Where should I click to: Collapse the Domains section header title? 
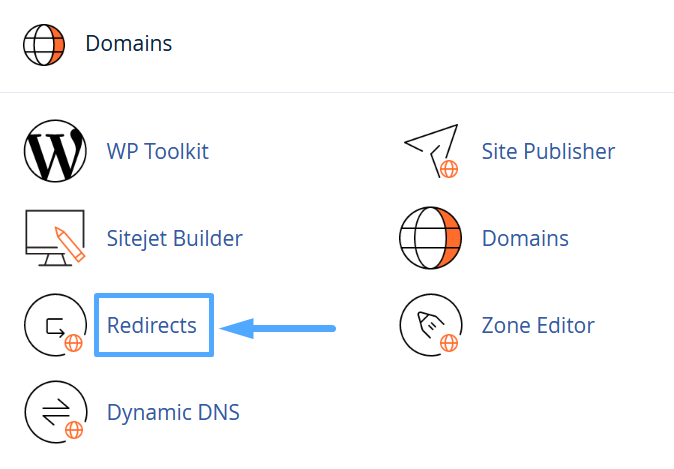128,44
